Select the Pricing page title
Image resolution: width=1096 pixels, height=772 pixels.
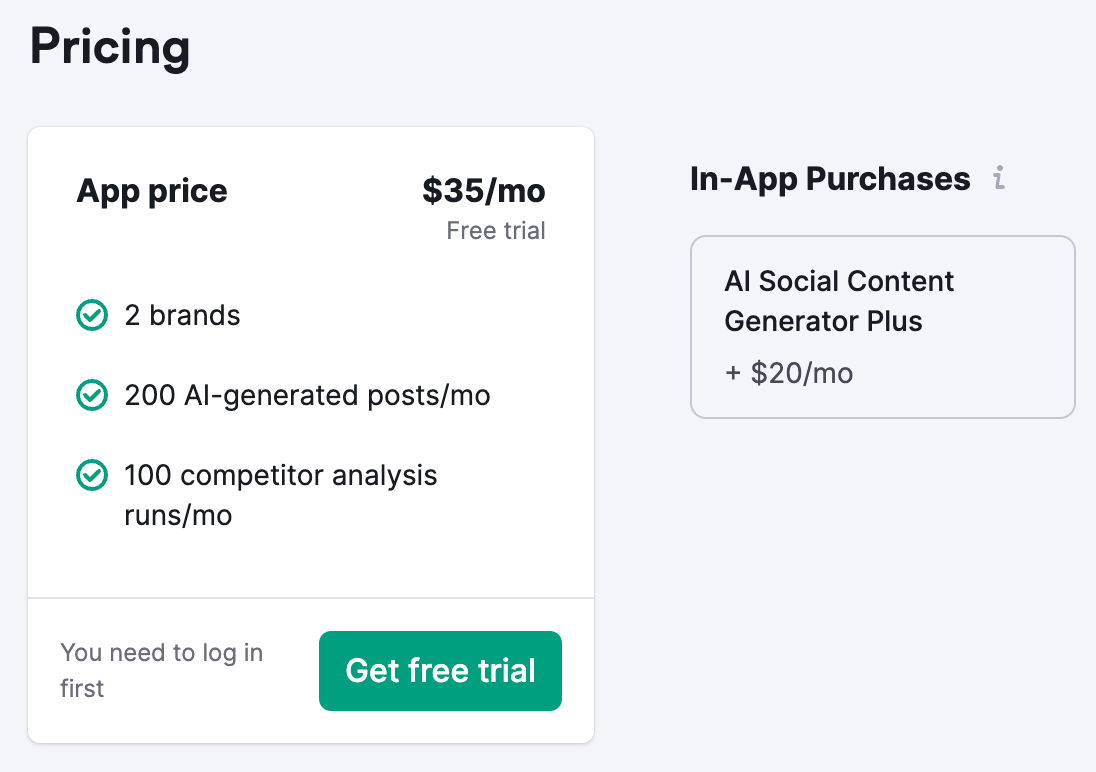pos(110,46)
